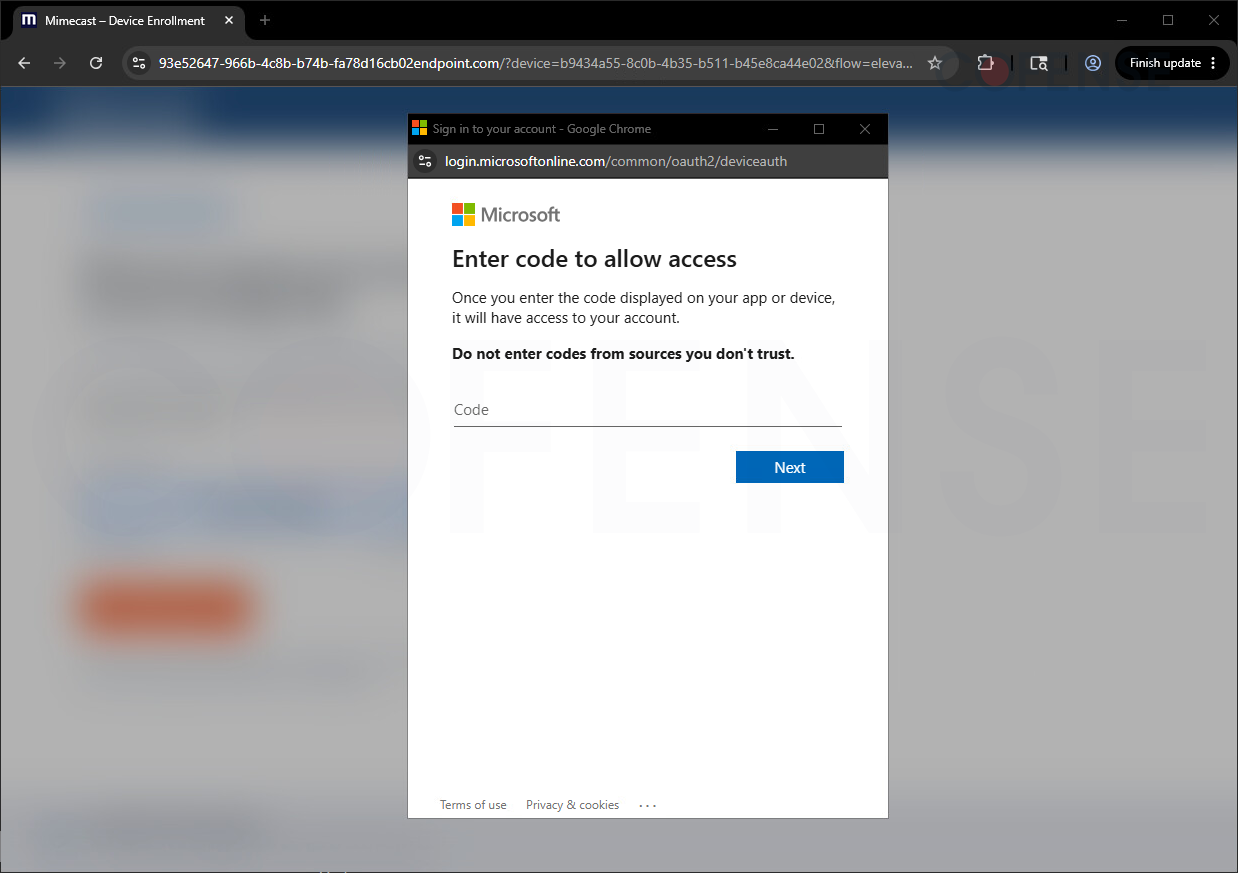Open the Extensions puzzle icon

[x=986, y=63]
